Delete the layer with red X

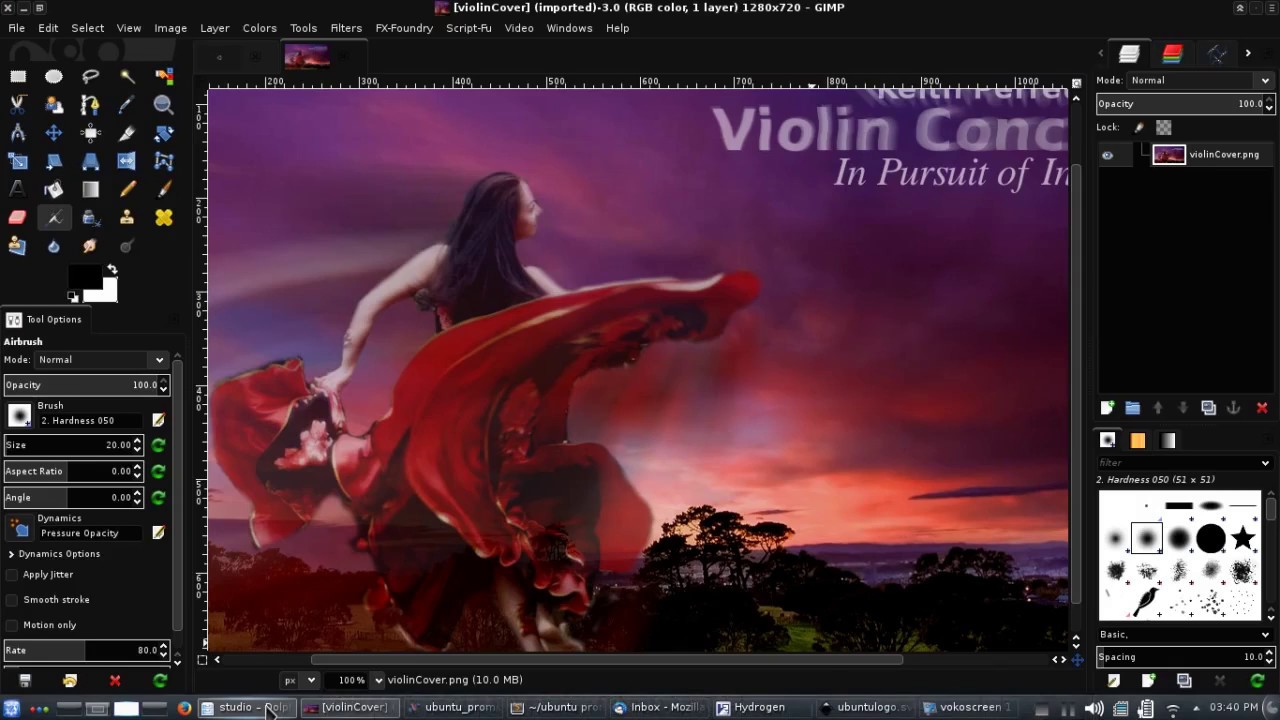click(1262, 408)
